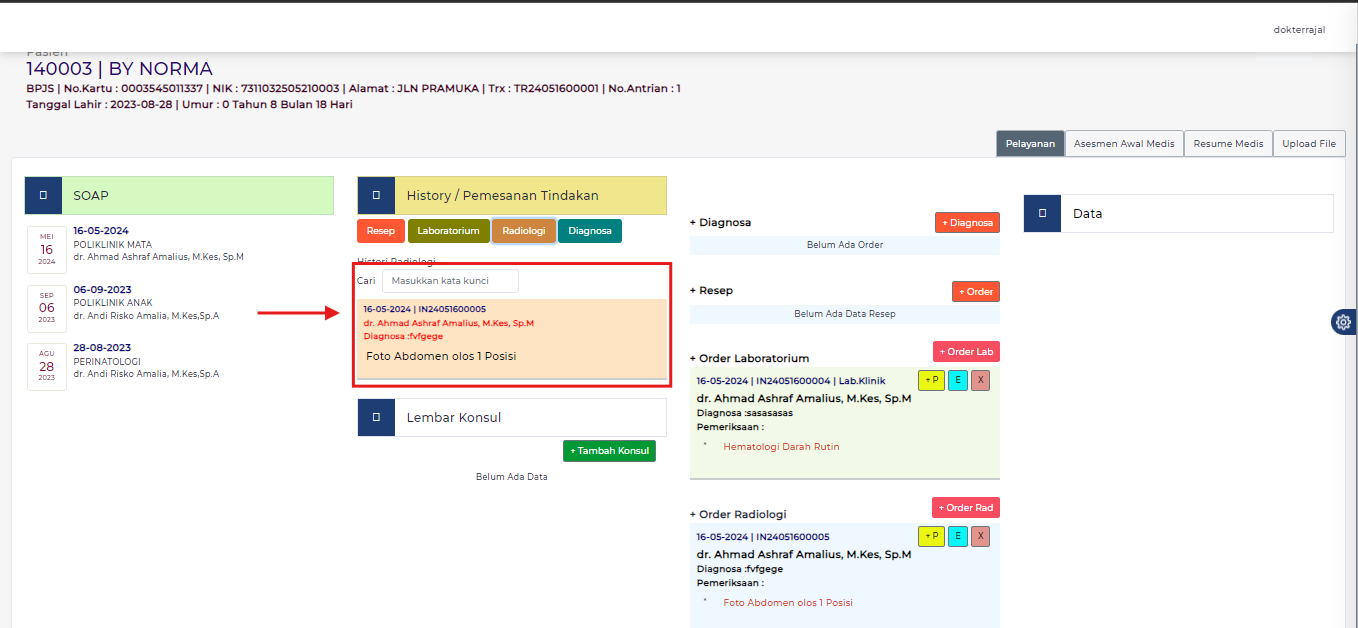Focus the Cari keyword search field

(x=450, y=281)
